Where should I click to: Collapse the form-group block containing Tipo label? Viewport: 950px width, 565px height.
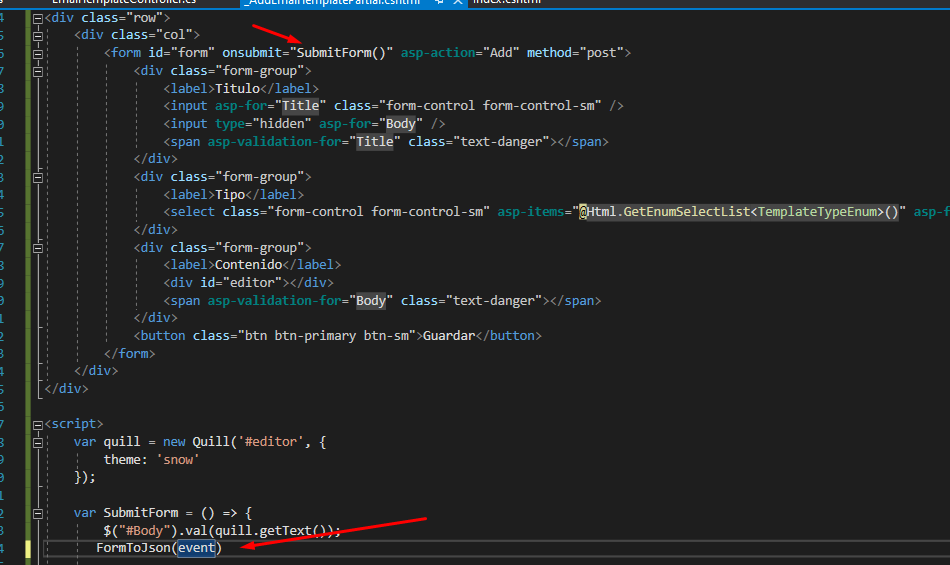click(38, 177)
